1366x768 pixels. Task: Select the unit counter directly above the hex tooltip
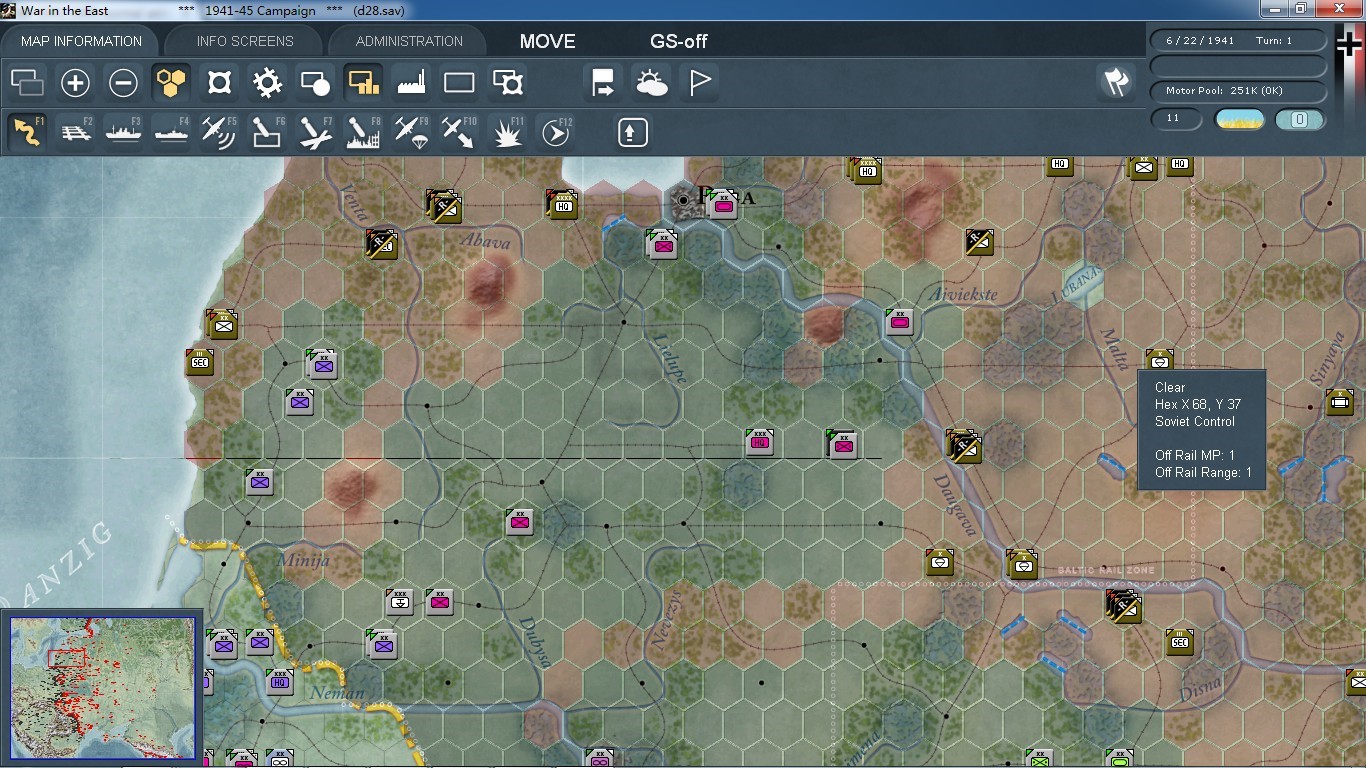(1159, 358)
